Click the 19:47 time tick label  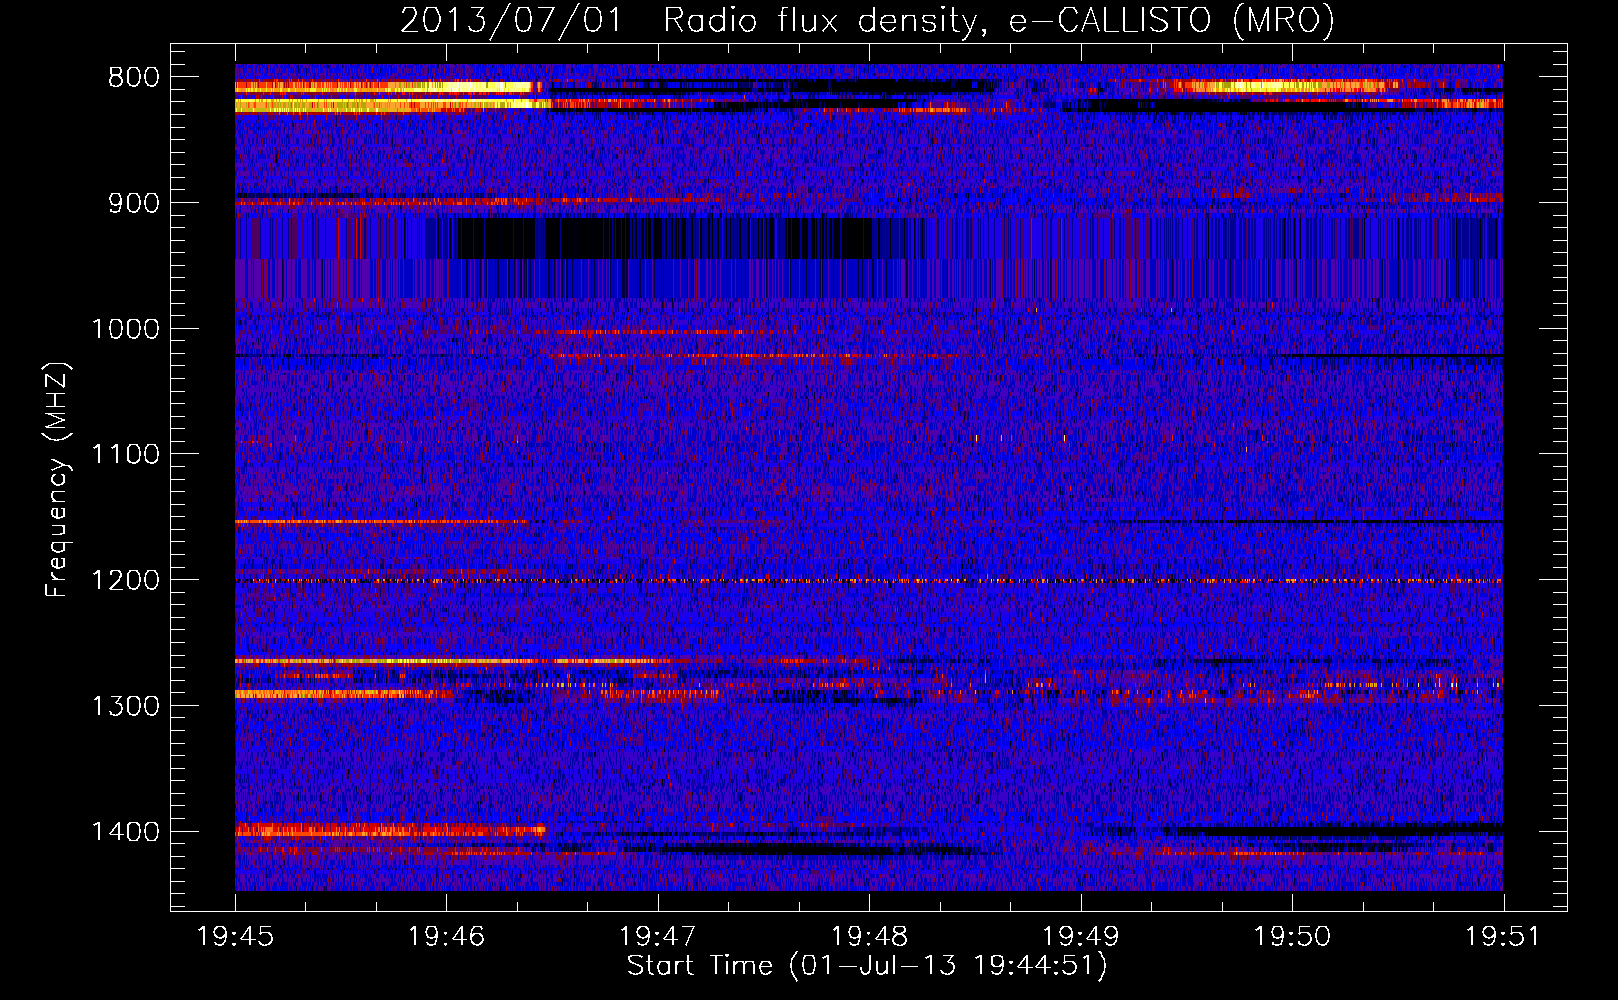(x=658, y=936)
